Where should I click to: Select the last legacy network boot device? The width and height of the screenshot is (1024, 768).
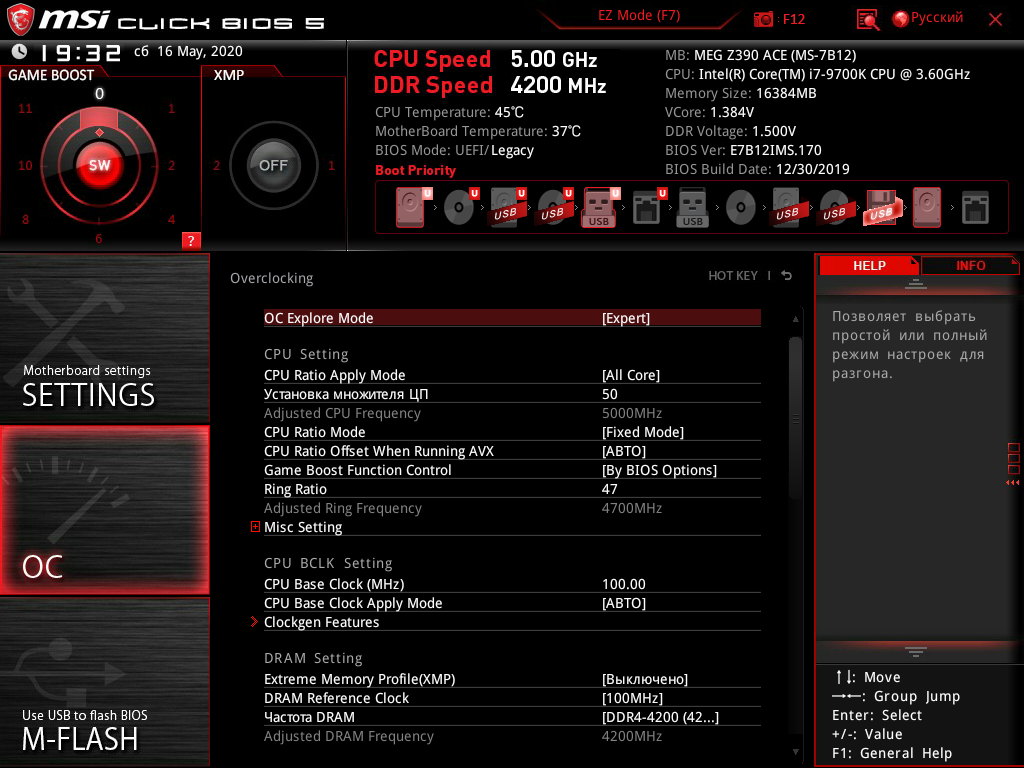coord(975,208)
